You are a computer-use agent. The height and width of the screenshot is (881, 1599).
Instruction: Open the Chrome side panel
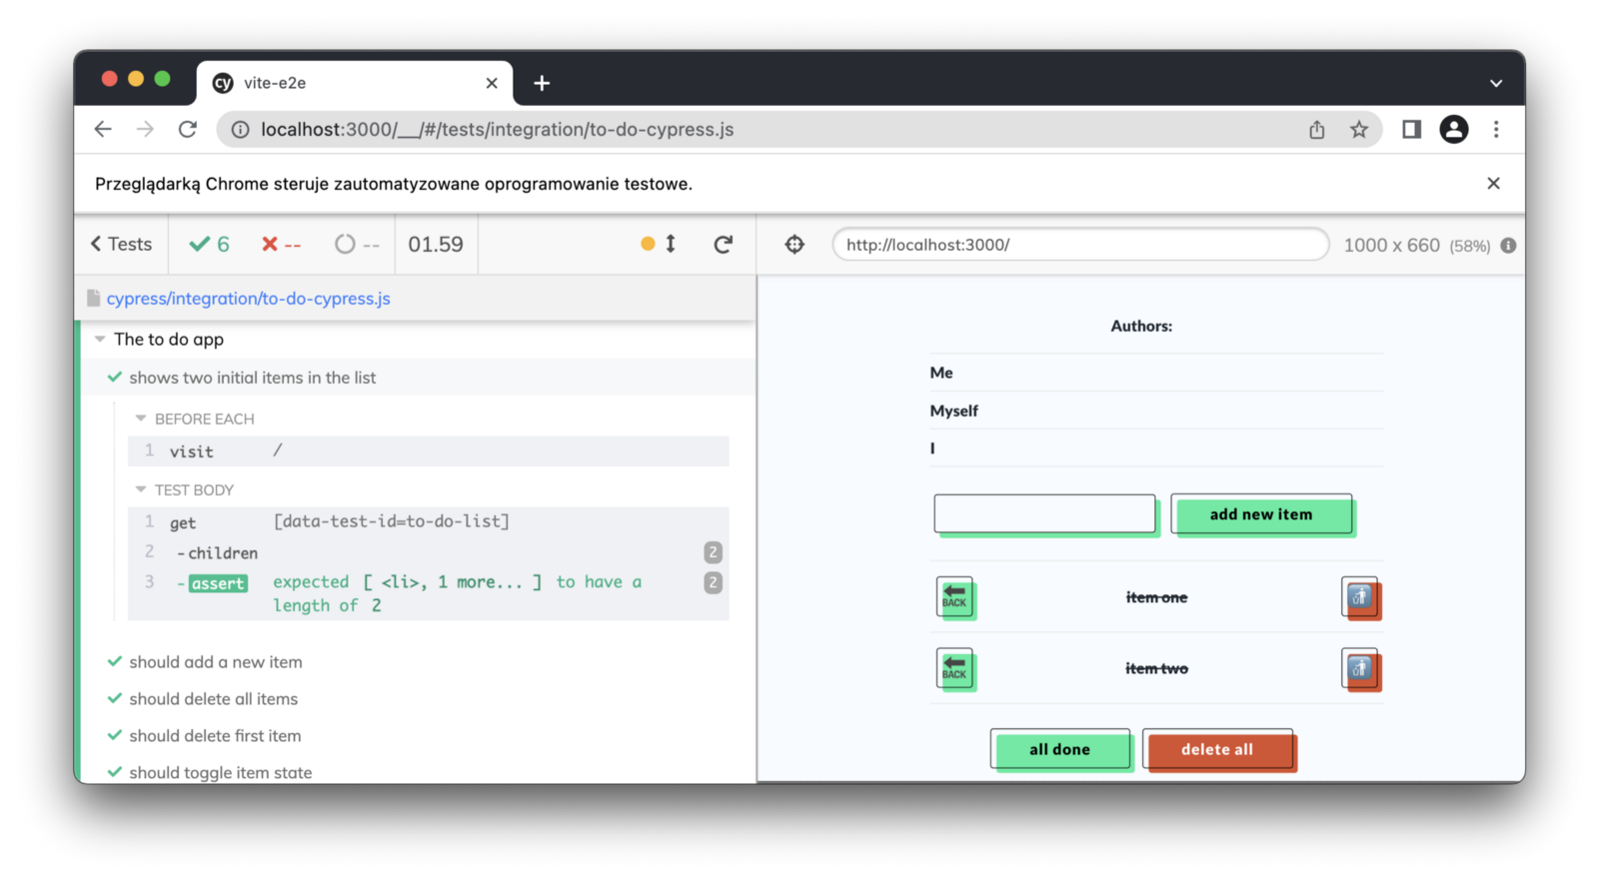coord(1411,129)
